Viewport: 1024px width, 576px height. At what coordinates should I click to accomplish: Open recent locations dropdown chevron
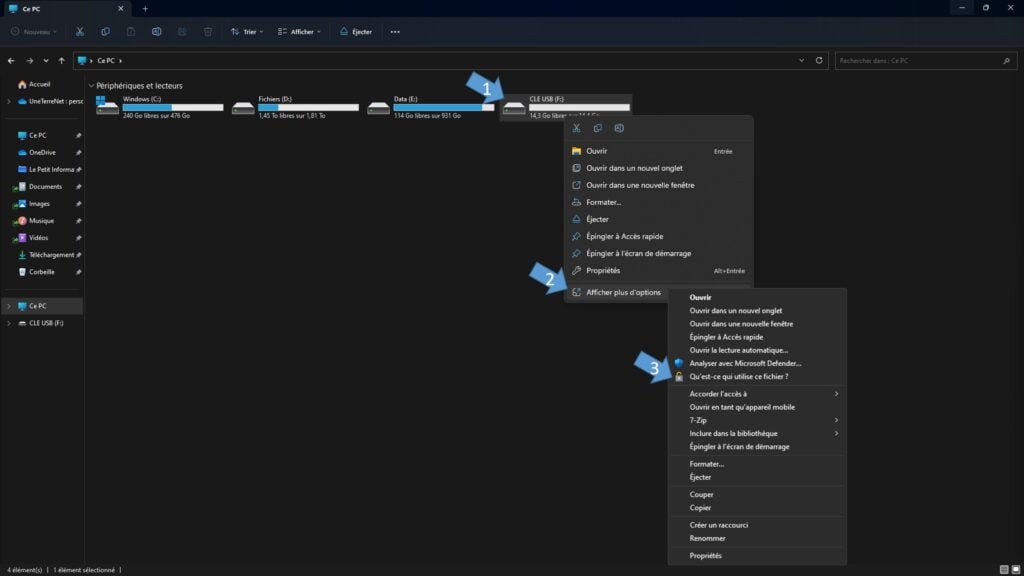(x=46, y=60)
